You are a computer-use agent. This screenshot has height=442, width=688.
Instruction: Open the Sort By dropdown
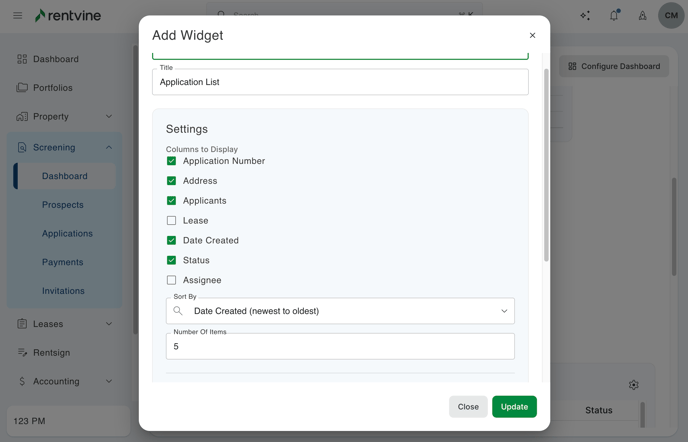click(x=340, y=311)
